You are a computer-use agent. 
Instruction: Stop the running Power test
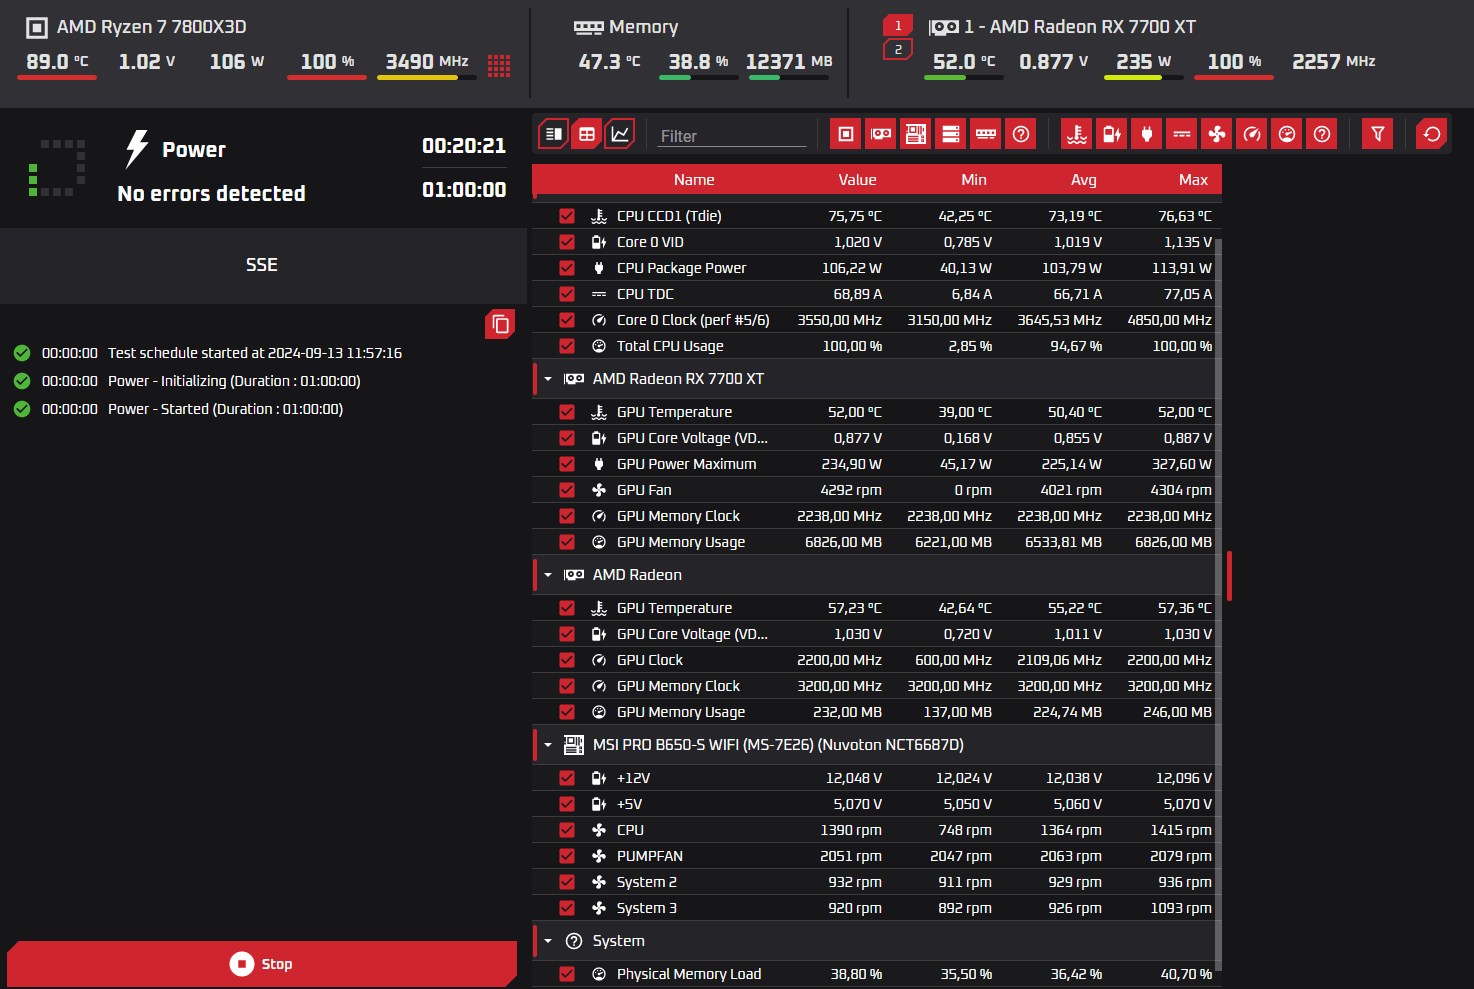coord(262,964)
